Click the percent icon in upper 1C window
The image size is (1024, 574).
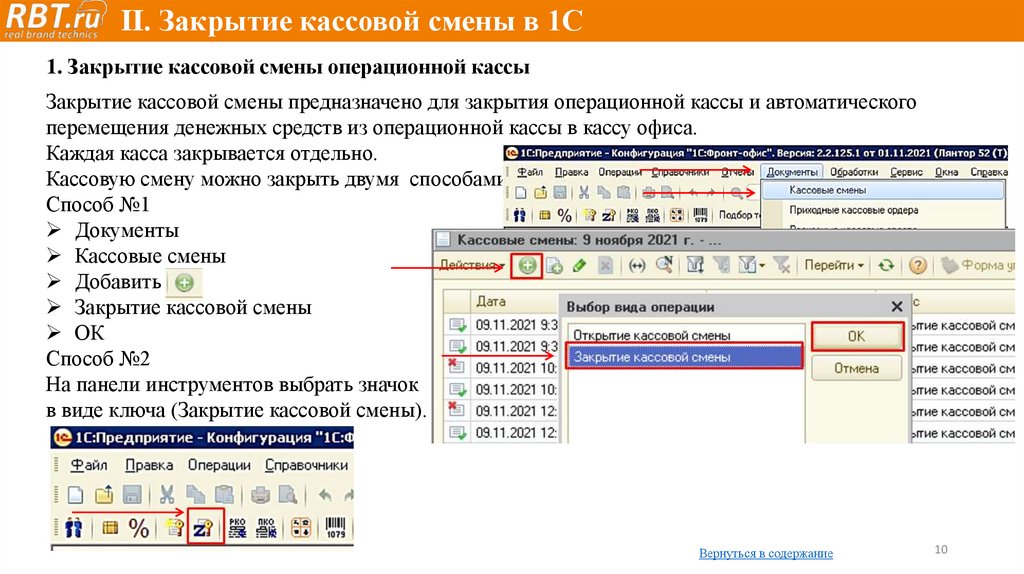pyautogui.click(x=565, y=215)
